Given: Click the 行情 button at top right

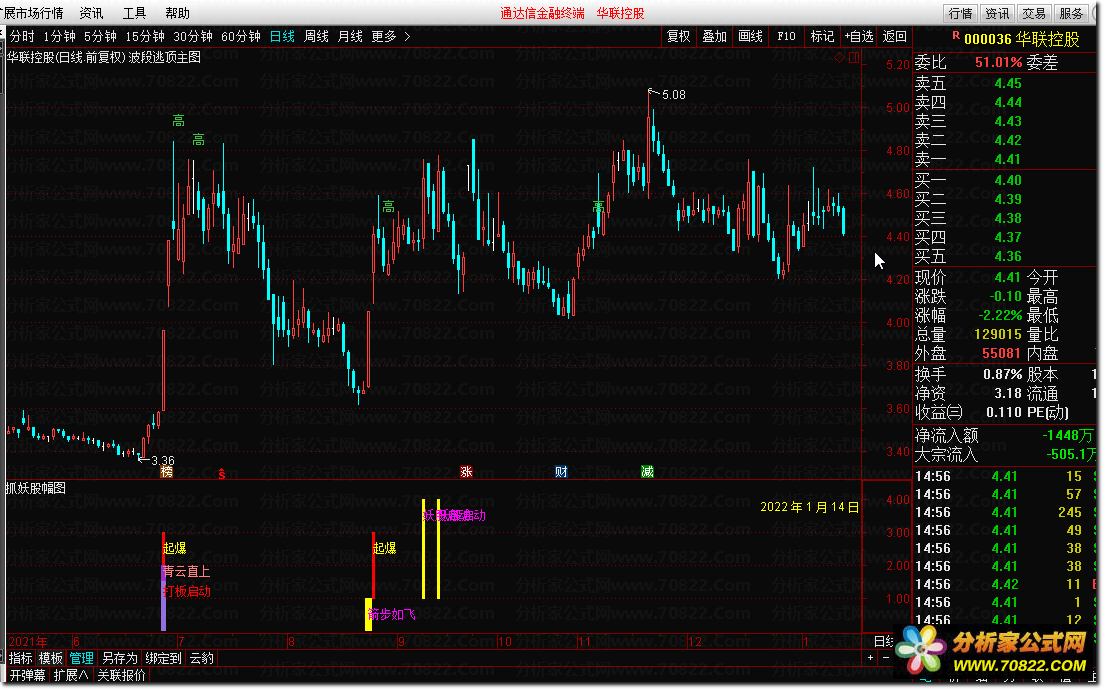Looking at the screenshot, I should 960,13.
